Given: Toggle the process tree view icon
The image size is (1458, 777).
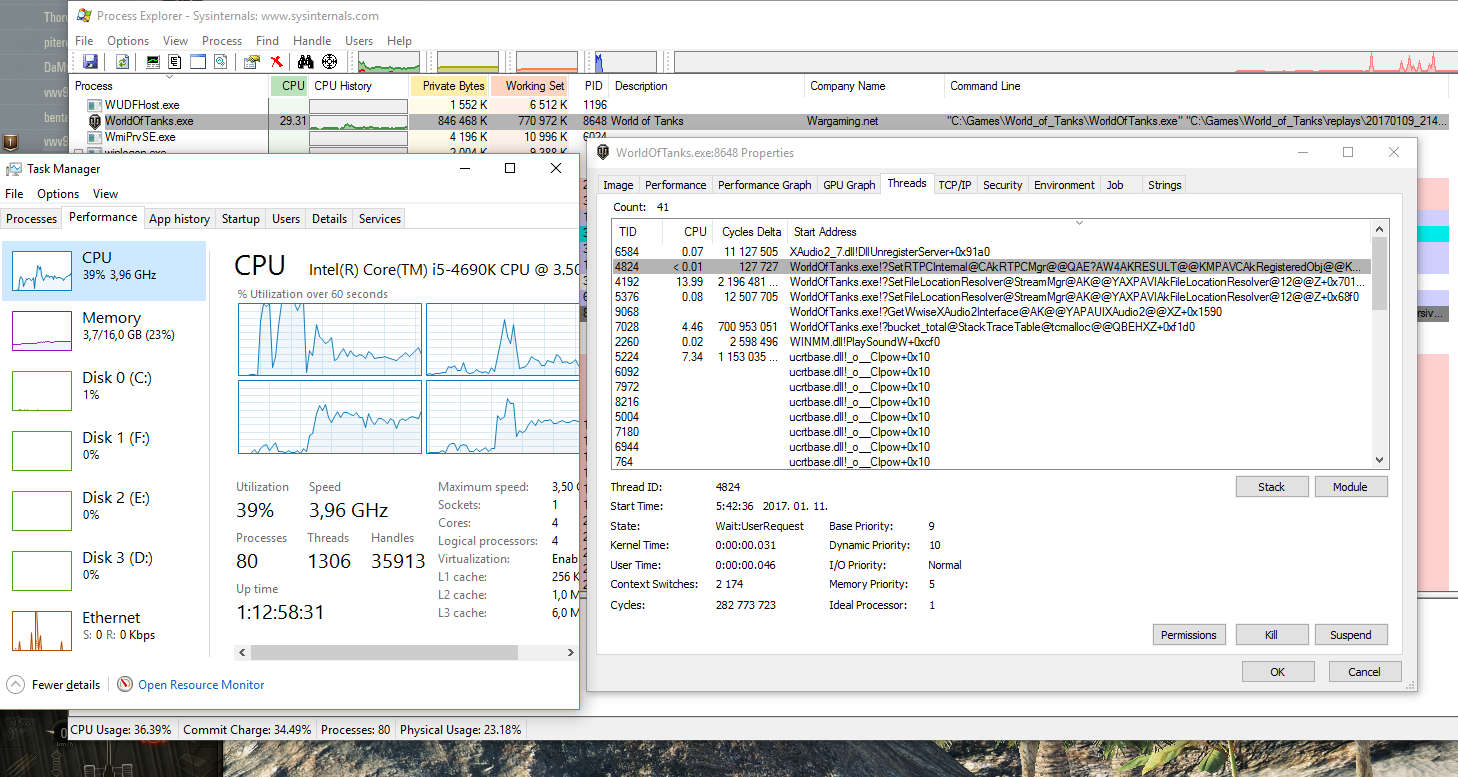Looking at the screenshot, I should (175, 62).
